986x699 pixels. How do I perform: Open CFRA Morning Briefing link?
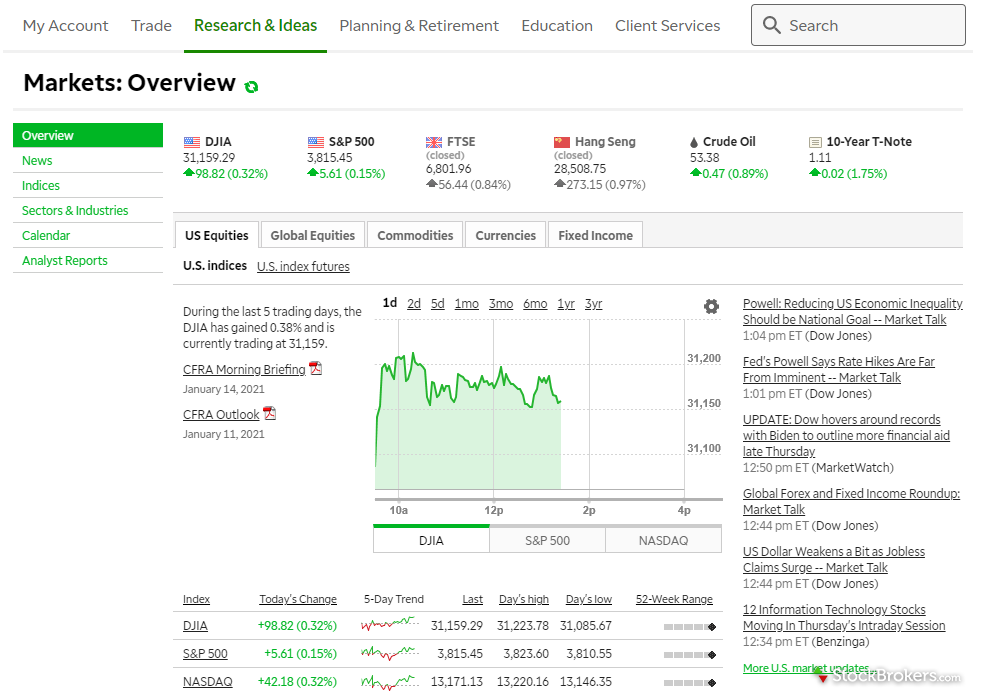244,370
